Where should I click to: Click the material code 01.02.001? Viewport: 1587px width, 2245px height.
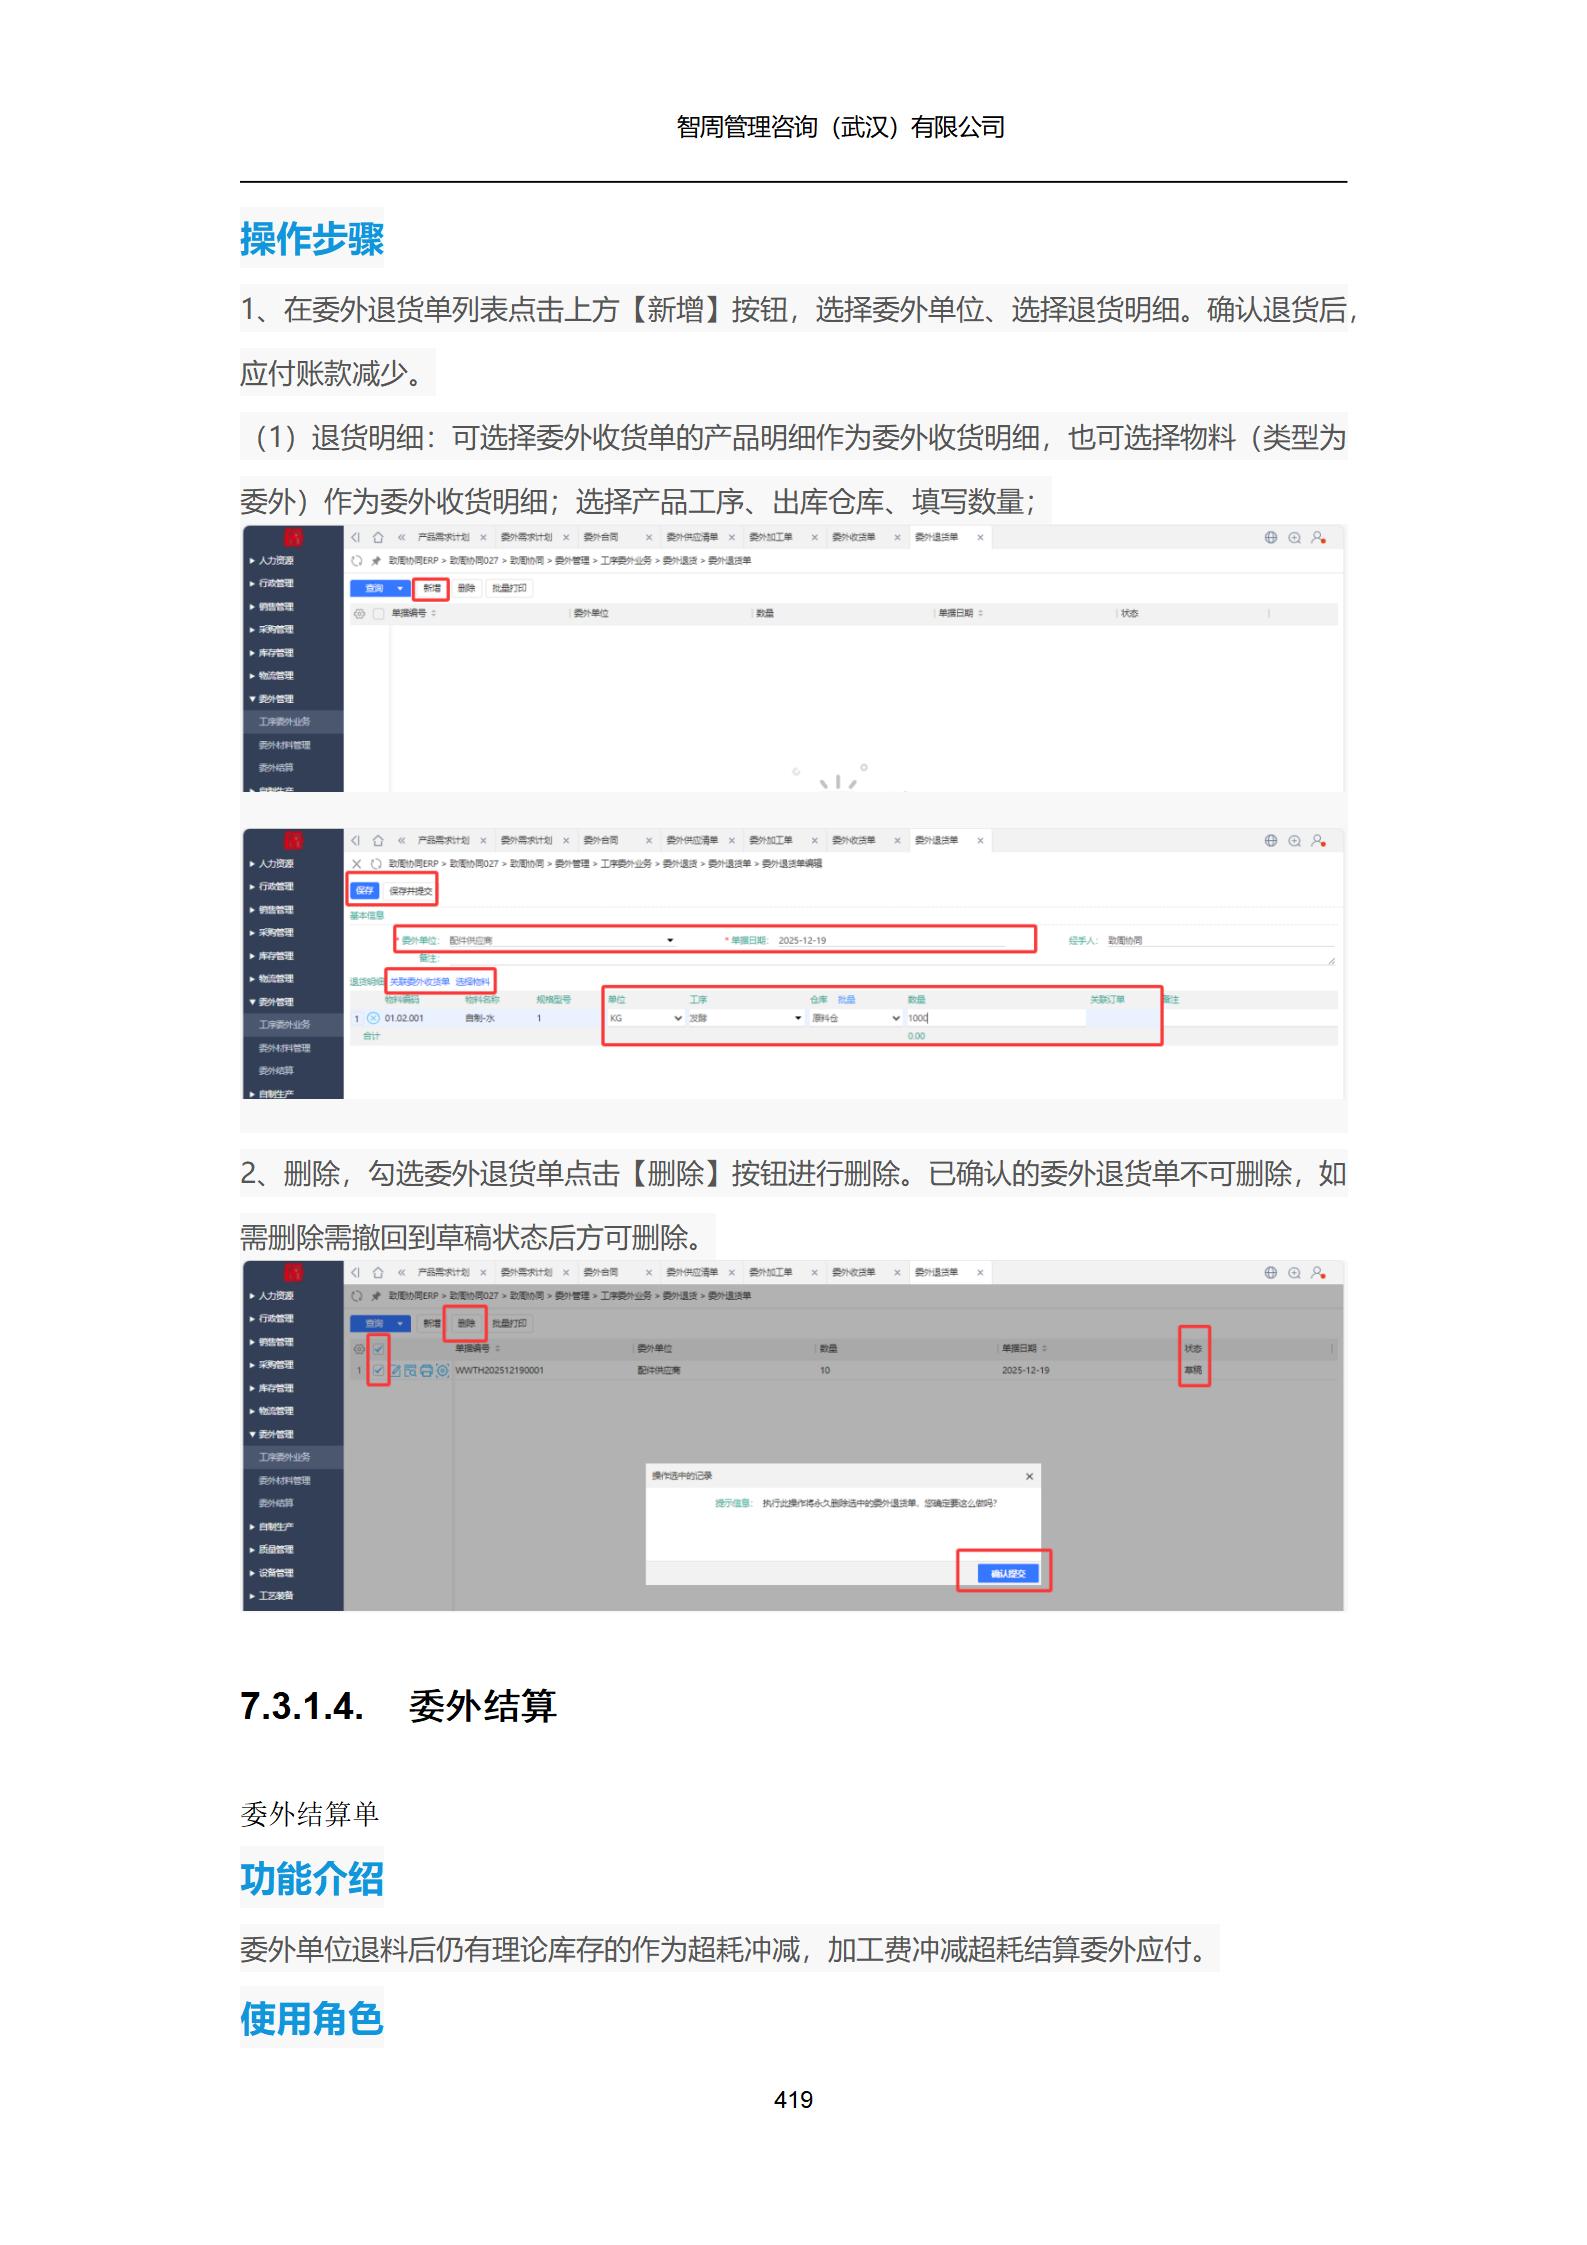[404, 1018]
